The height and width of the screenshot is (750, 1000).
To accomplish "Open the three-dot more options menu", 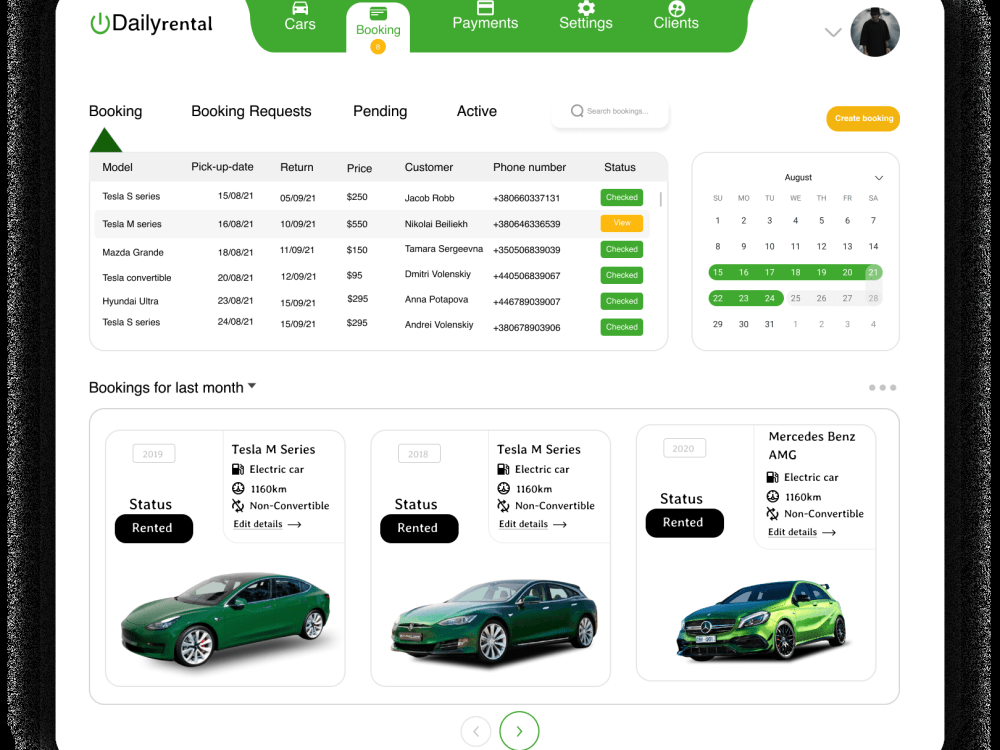I will [x=882, y=388].
